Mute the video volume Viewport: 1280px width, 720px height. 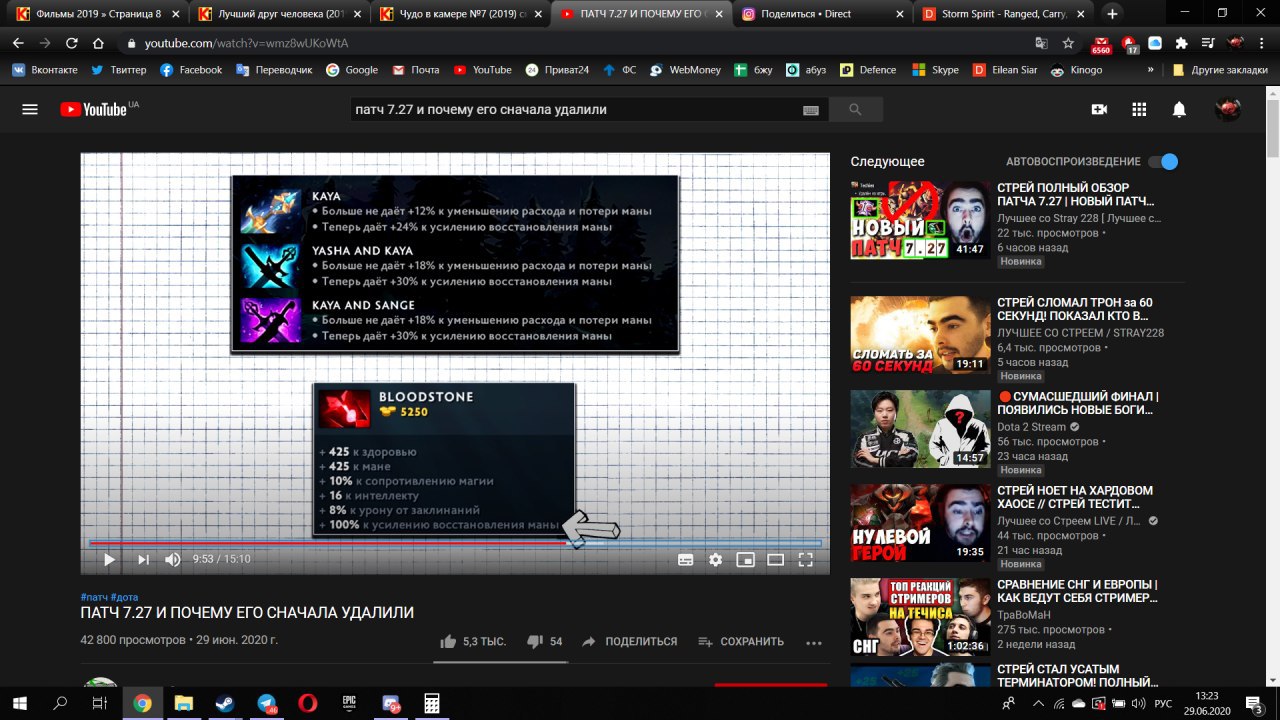pos(173,560)
